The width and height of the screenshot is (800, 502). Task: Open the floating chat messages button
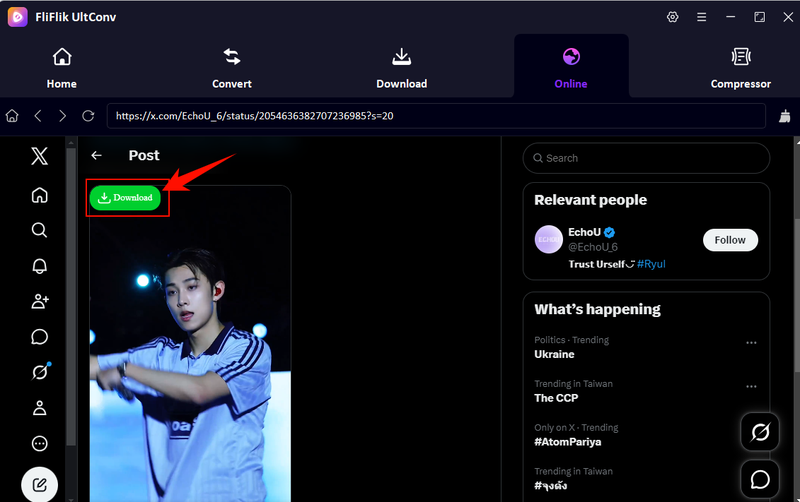pyautogui.click(x=760, y=479)
